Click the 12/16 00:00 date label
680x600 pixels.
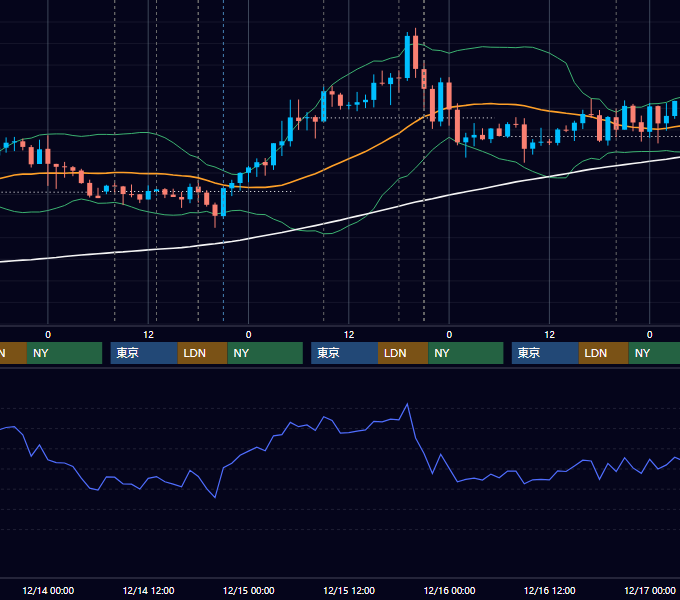pyautogui.click(x=449, y=590)
